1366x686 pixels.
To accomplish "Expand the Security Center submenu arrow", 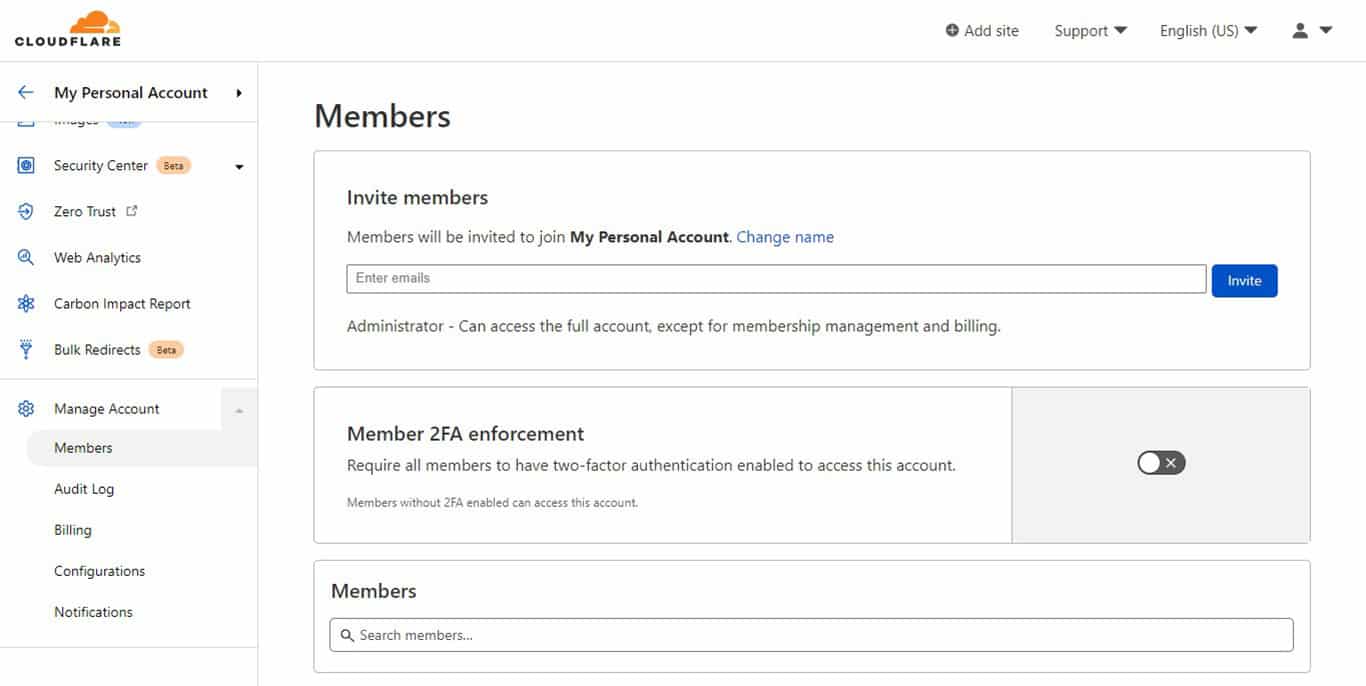I will point(239,167).
